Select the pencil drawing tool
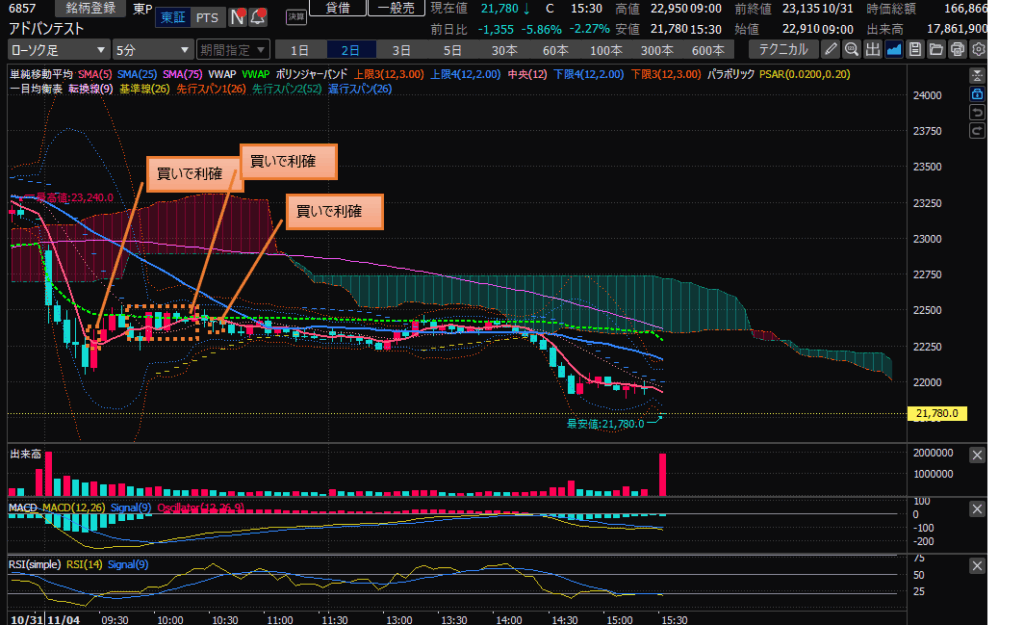1024x625 pixels. click(831, 49)
